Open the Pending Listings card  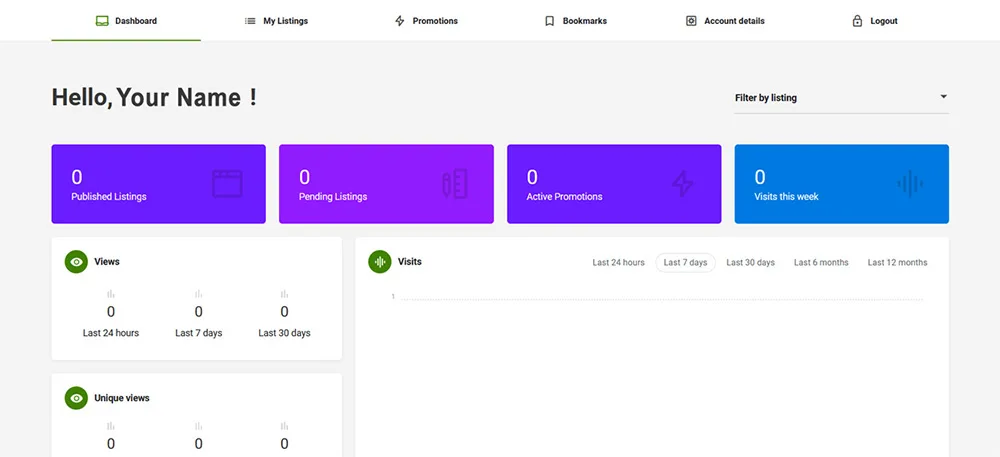[386, 184]
